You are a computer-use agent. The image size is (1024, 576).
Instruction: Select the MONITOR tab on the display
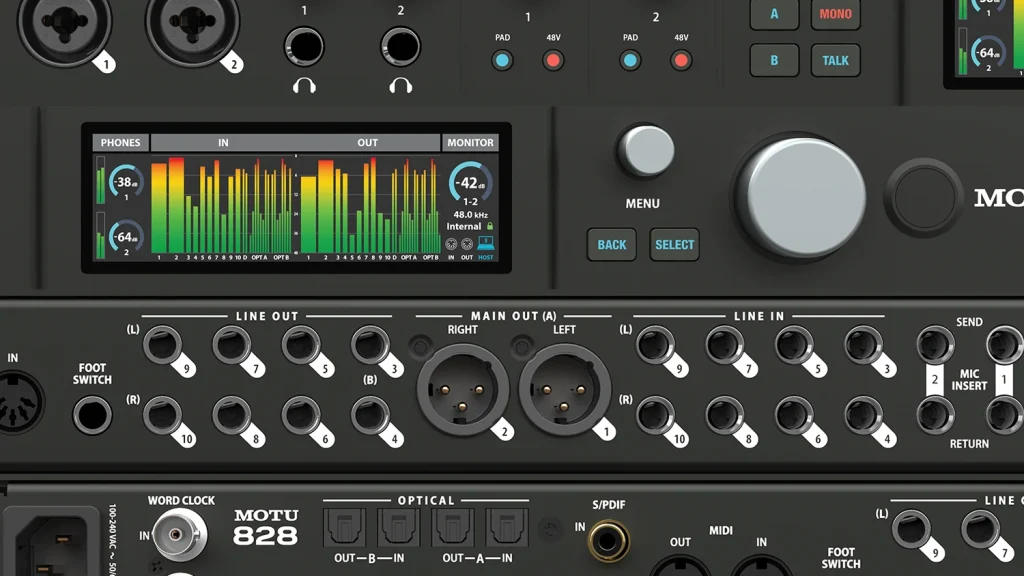coord(470,143)
